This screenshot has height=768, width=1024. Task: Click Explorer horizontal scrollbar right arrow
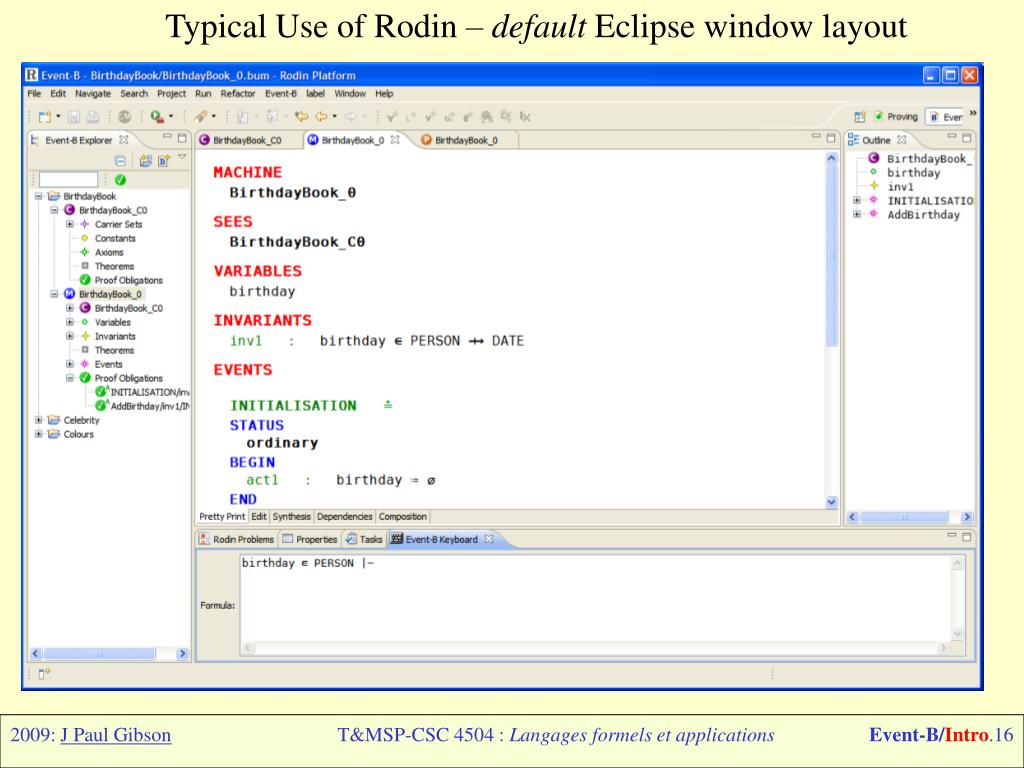pyautogui.click(x=182, y=653)
